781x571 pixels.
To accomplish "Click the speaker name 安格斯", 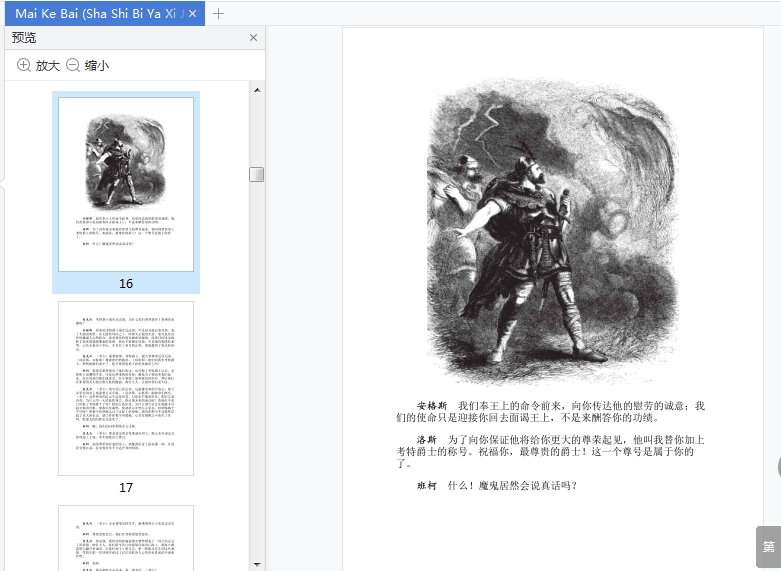I will coord(432,406).
